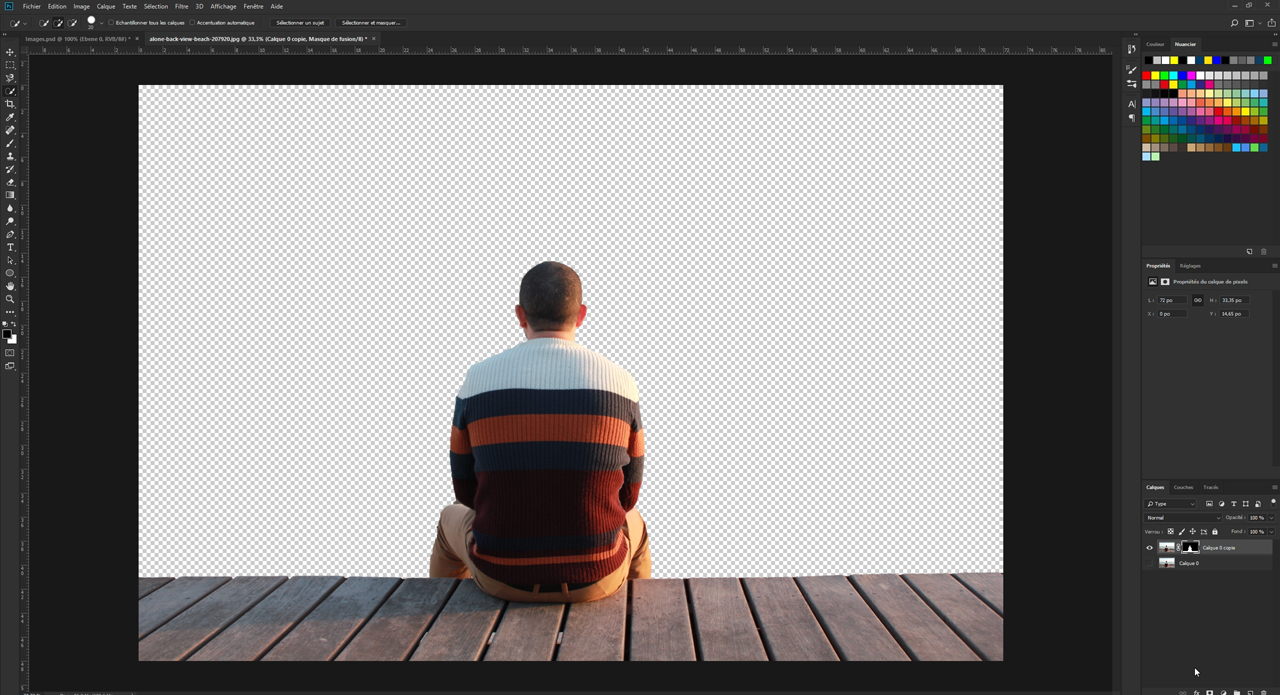Screen dimensions: 1280x695
Task: Toggle the layer filter switch on/off
Action: pos(1273,503)
